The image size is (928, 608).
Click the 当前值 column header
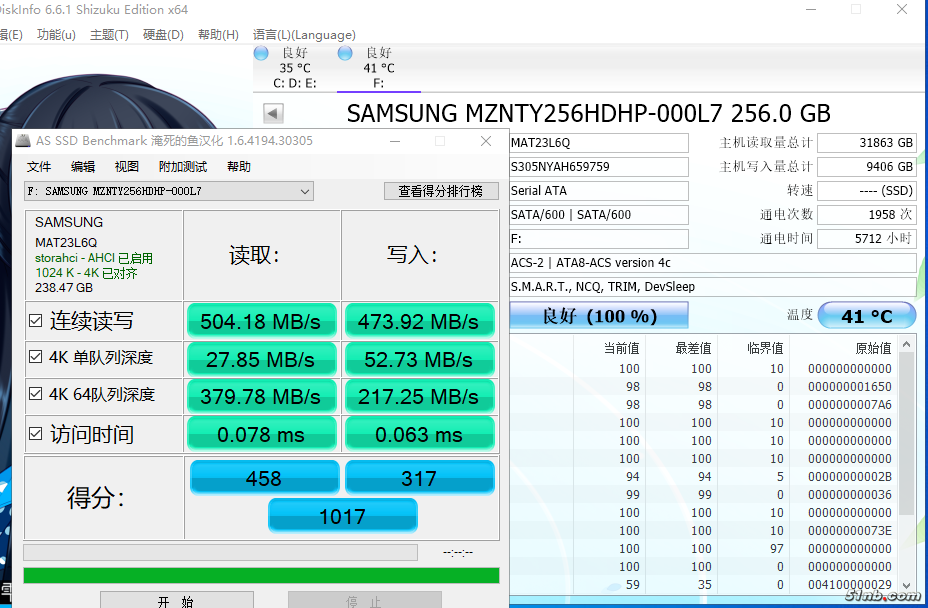coord(621,348)
